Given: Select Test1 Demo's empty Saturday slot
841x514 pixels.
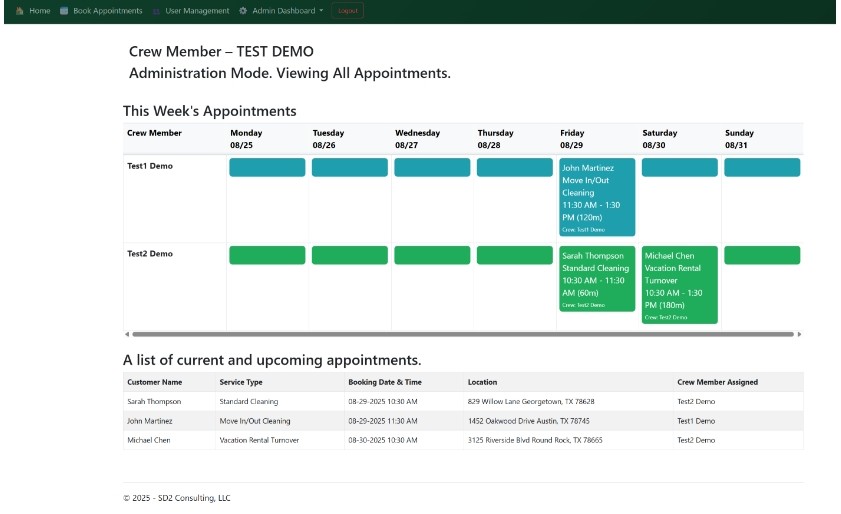Looking at the screenshot, I should click(x=679, y=167).
